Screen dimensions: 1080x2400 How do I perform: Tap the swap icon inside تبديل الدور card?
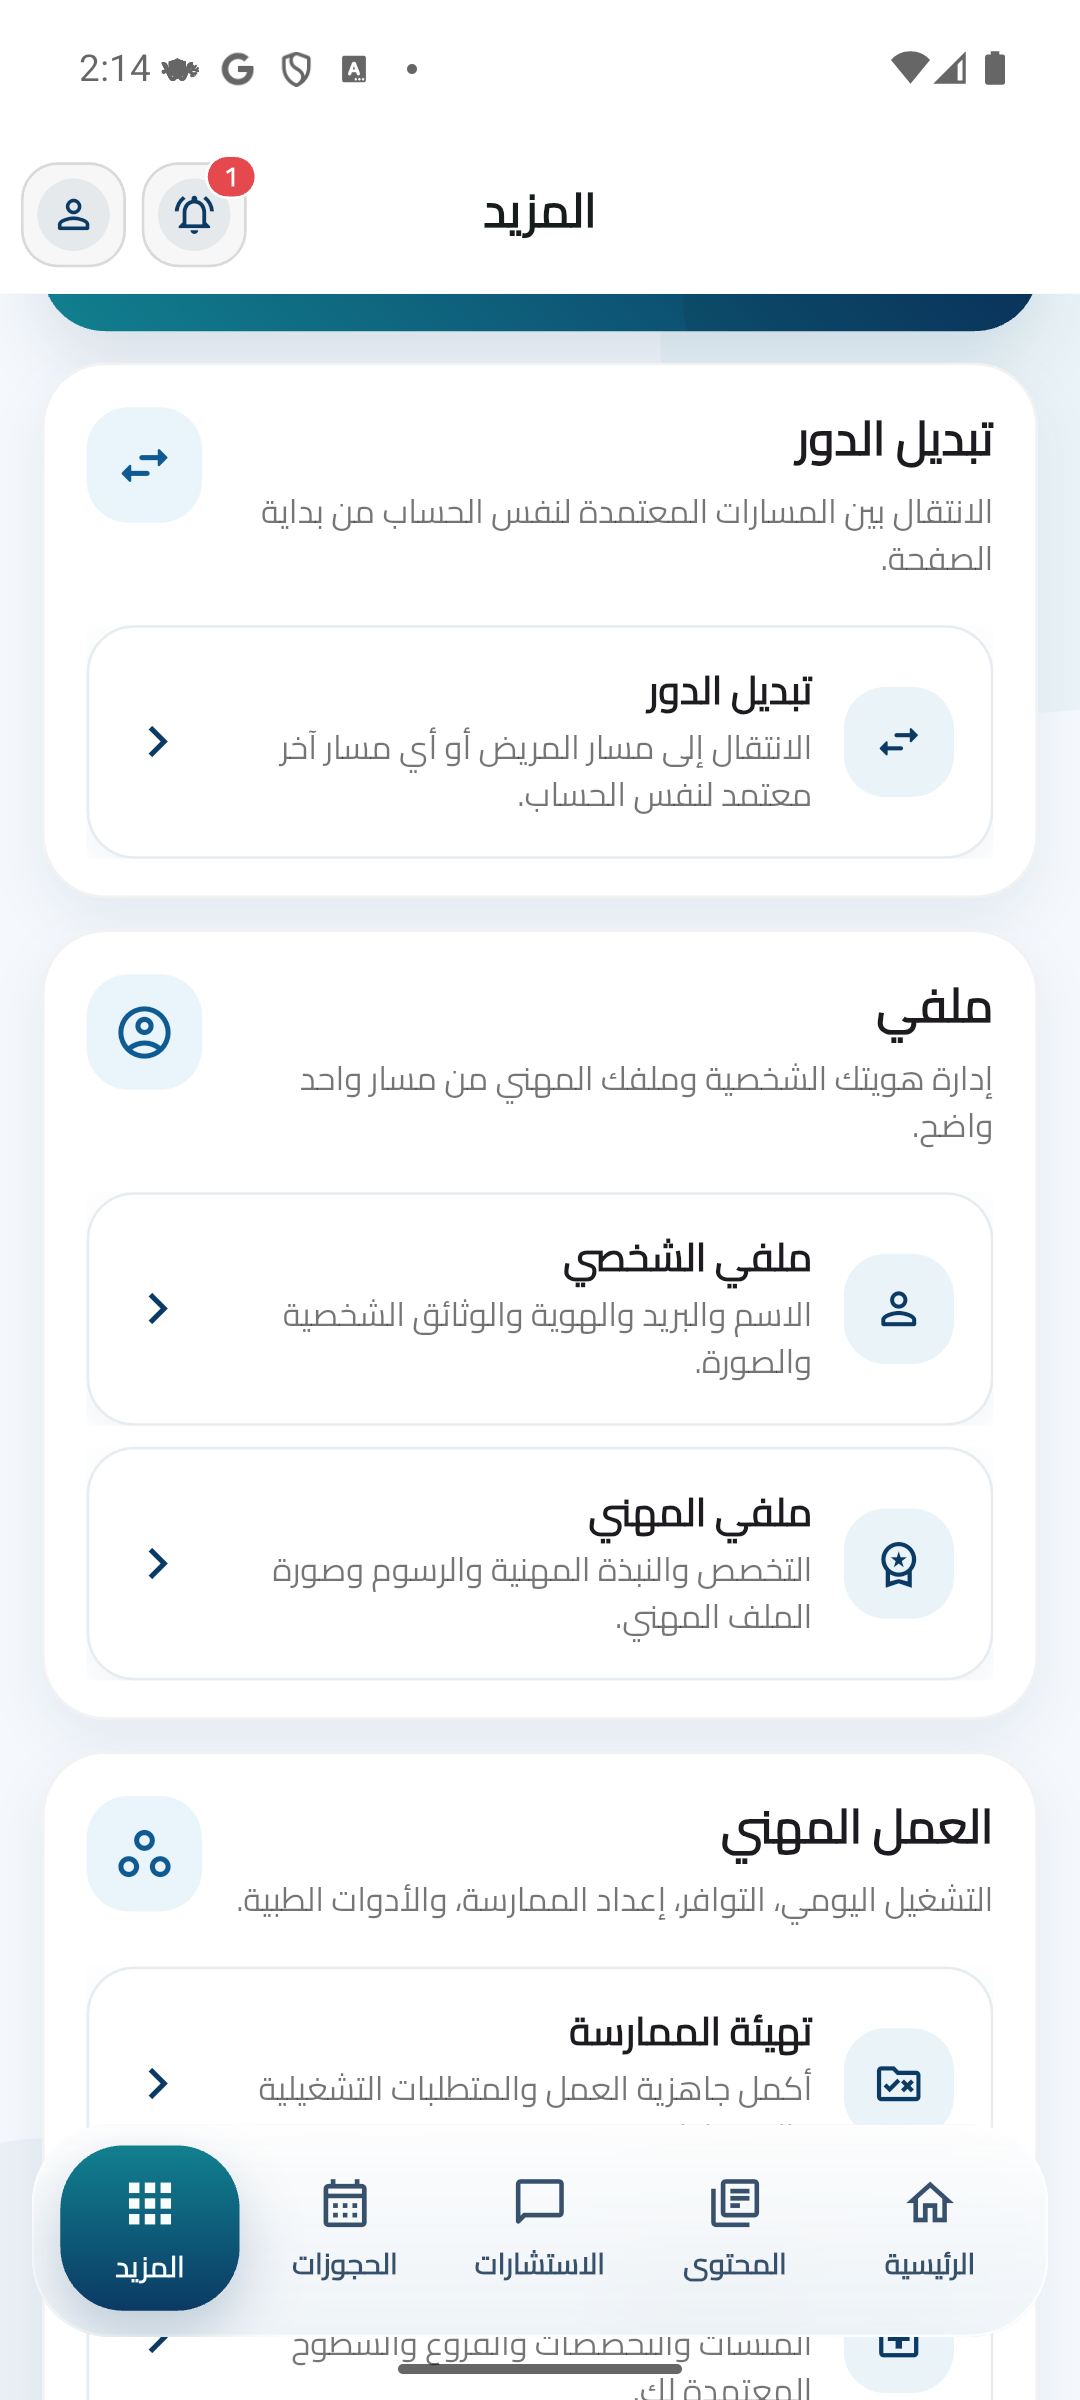[x=898, y=742]
